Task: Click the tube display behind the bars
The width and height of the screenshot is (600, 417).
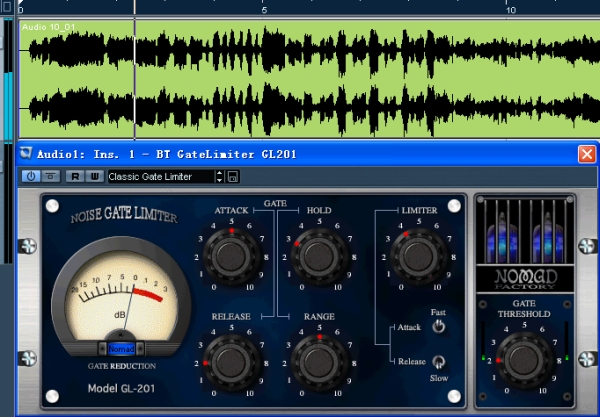Action: point(525,231)
